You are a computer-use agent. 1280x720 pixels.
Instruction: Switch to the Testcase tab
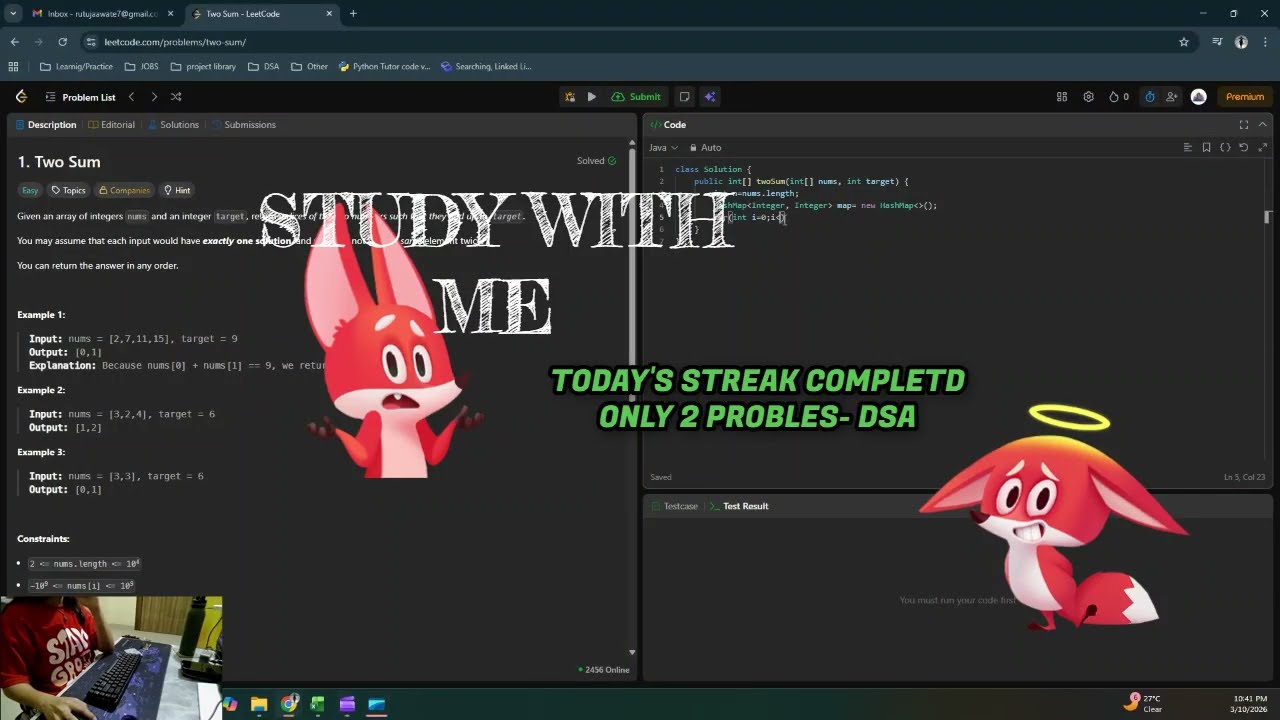(x=674, y=506)
